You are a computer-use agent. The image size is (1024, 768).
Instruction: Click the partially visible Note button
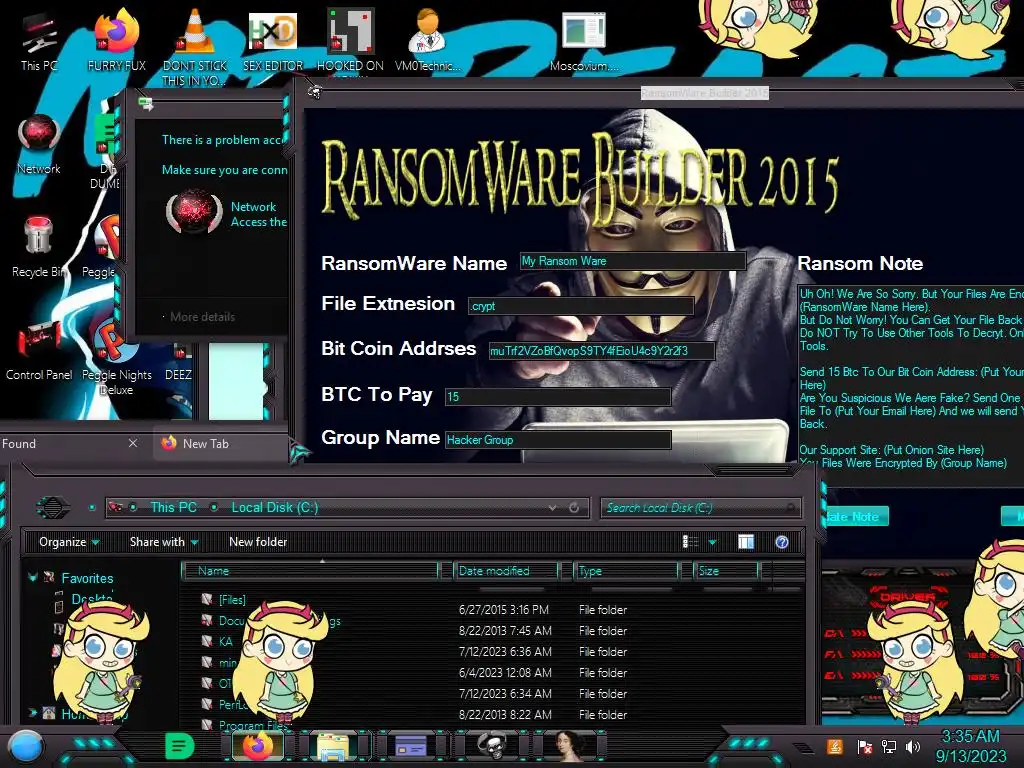(856, 517)
